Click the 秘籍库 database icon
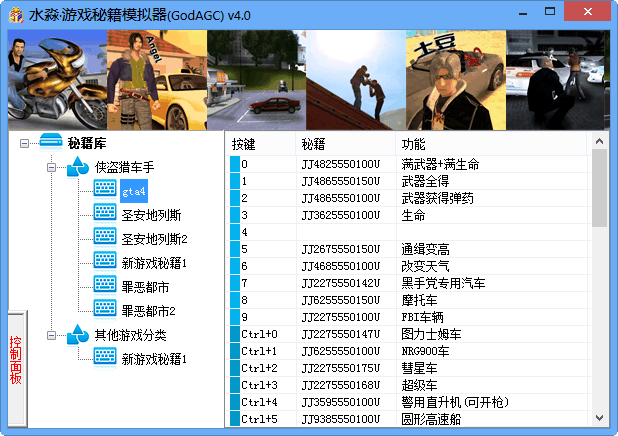Screen dimensions: 618x436 click(51, 142)
